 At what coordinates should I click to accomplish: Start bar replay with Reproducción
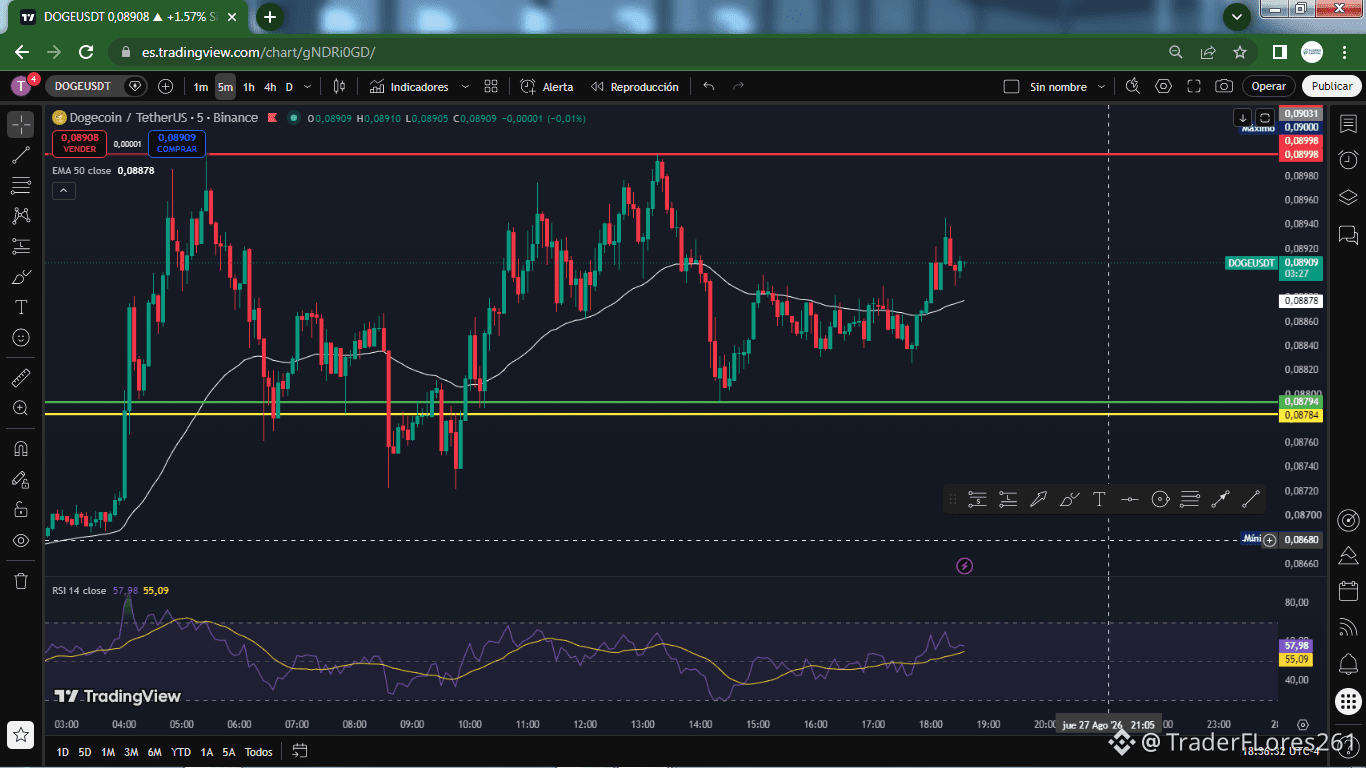(635, 87)
